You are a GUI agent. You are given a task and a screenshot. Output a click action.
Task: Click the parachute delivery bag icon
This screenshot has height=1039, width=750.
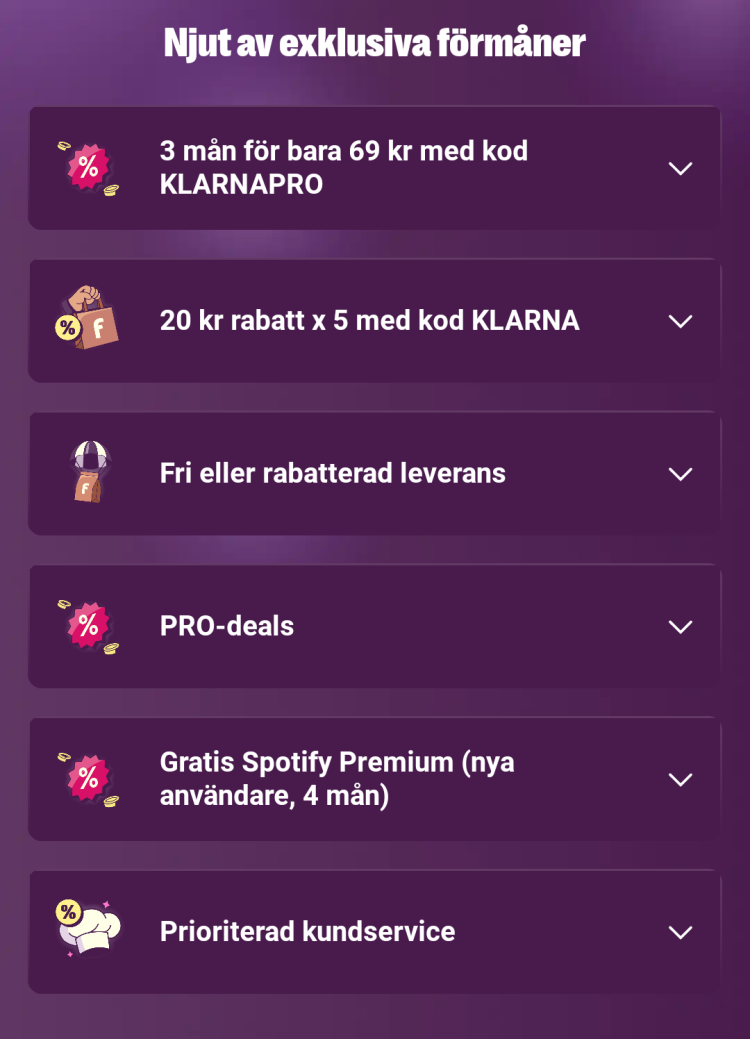[89, 472]
